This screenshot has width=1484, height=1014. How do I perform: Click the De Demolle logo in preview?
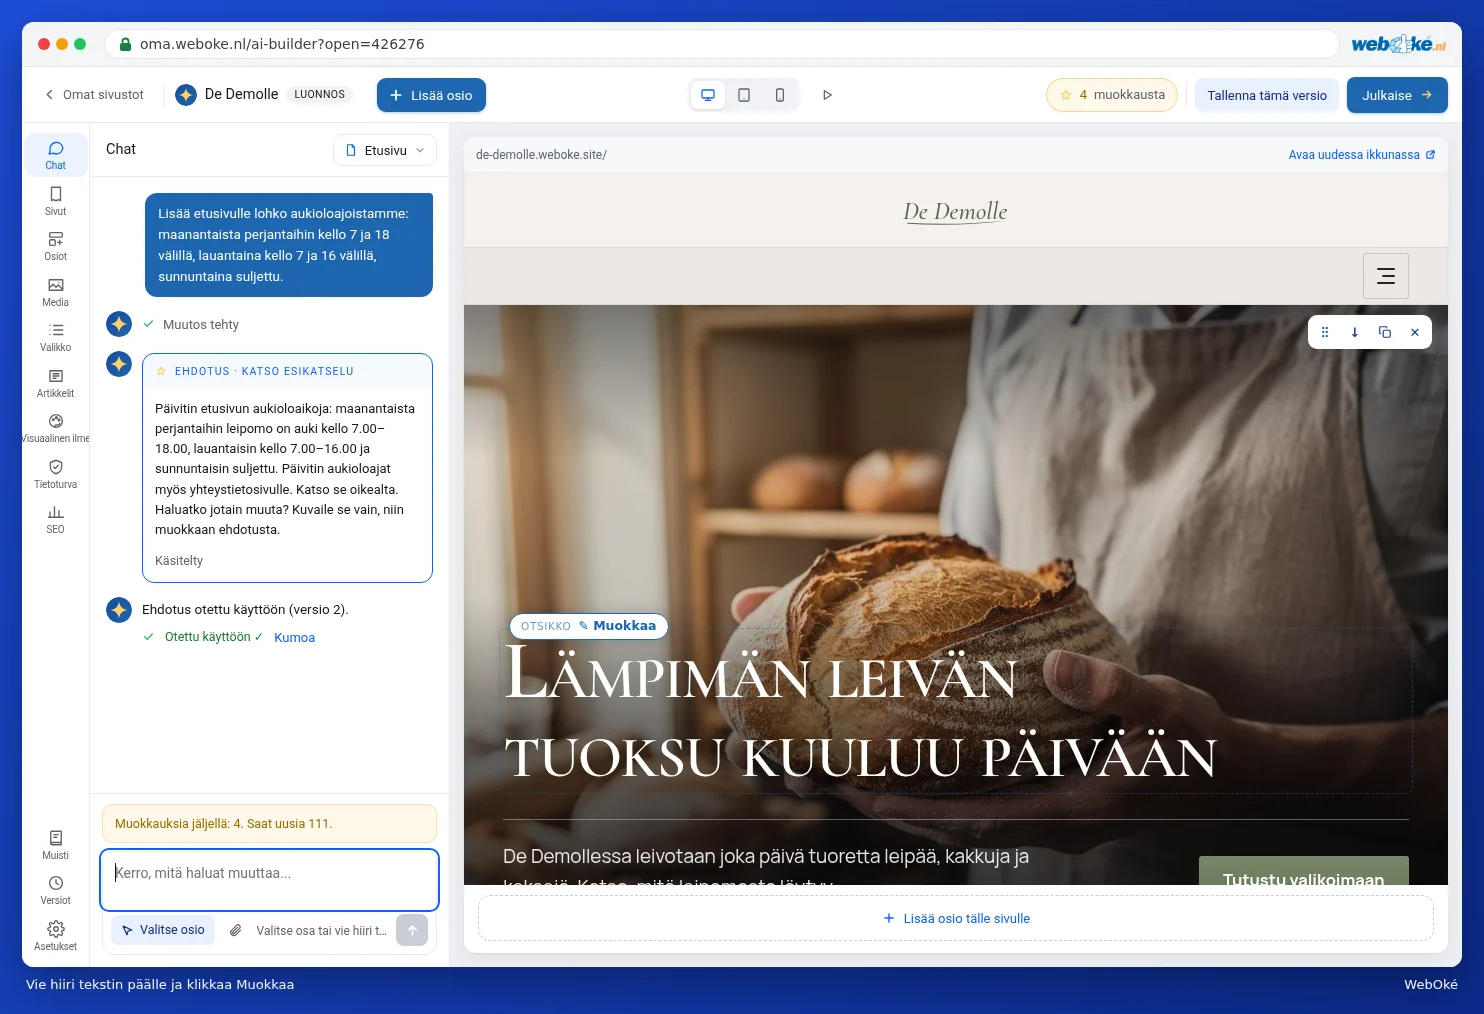point(955,211)
